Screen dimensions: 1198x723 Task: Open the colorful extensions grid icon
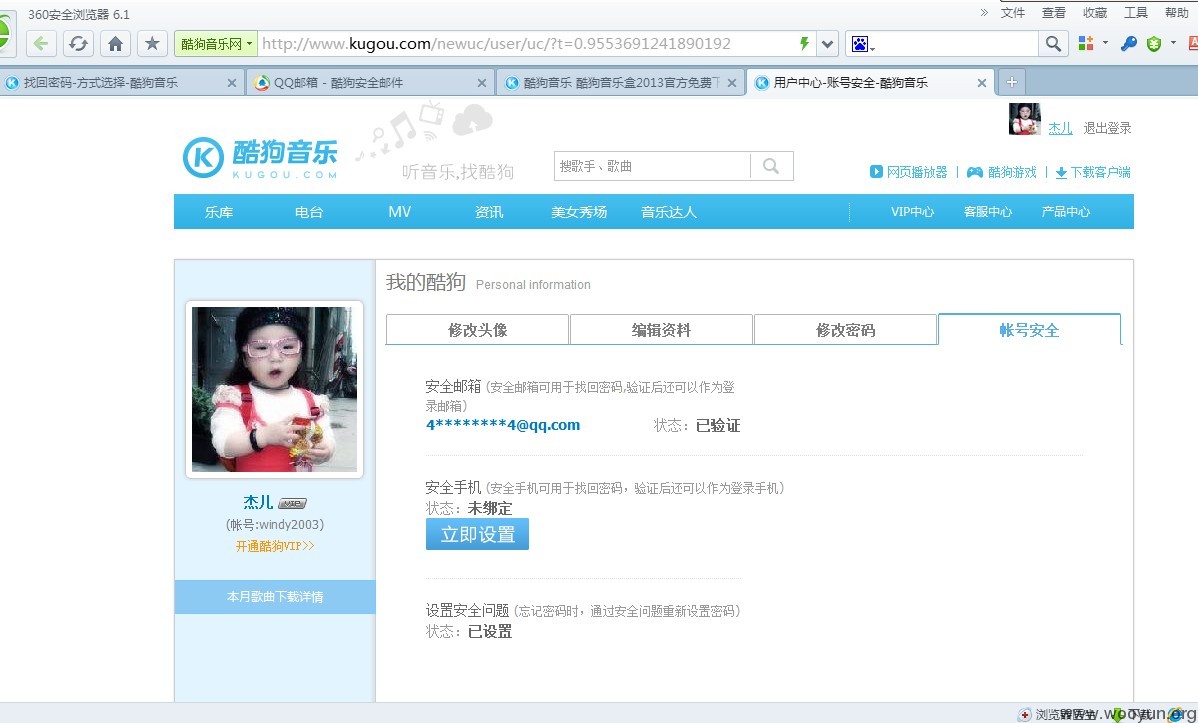coord(1086,44)
